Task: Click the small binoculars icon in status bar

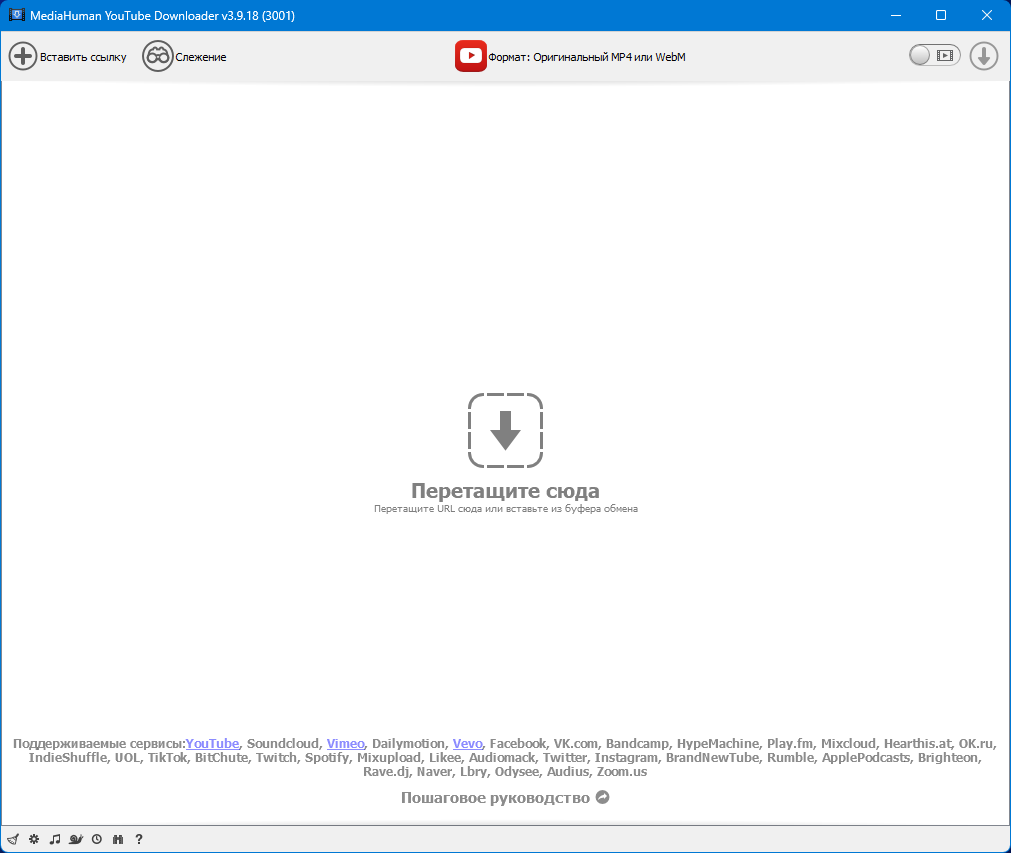Action: click(118, 839)
